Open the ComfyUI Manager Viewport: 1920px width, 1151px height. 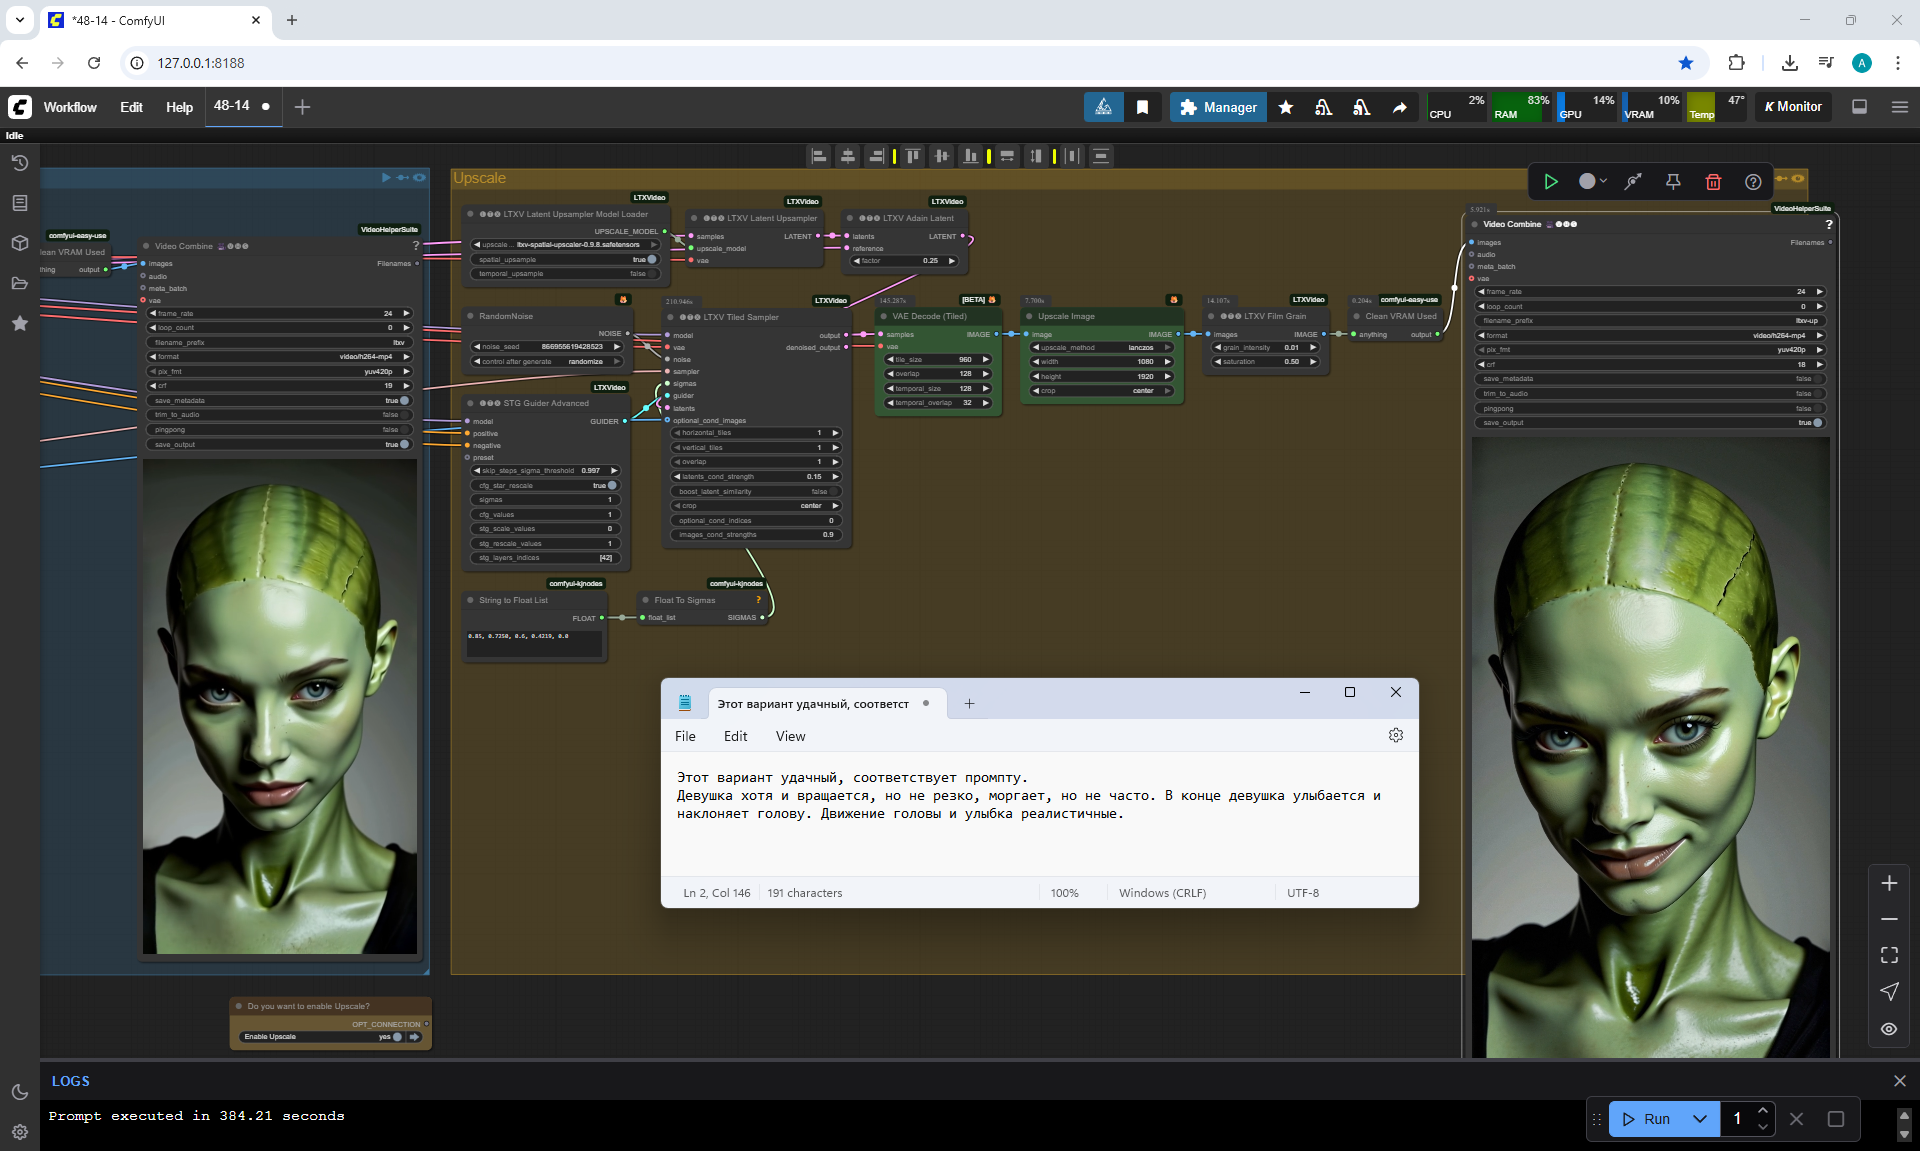point(1218,107)
